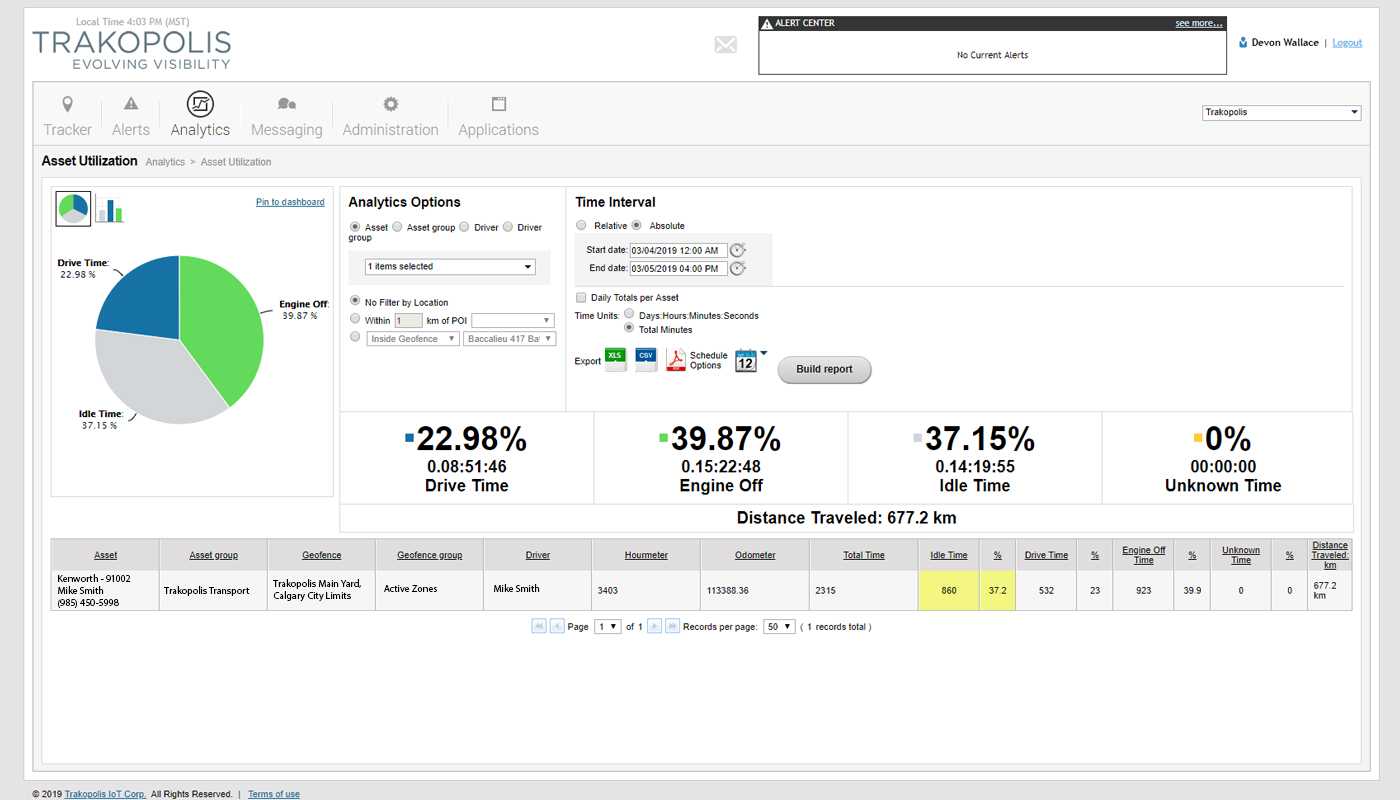Click the highlighted 860 idle time cell
This screenshot has height=800, width=1400.
tap(949, 590)
